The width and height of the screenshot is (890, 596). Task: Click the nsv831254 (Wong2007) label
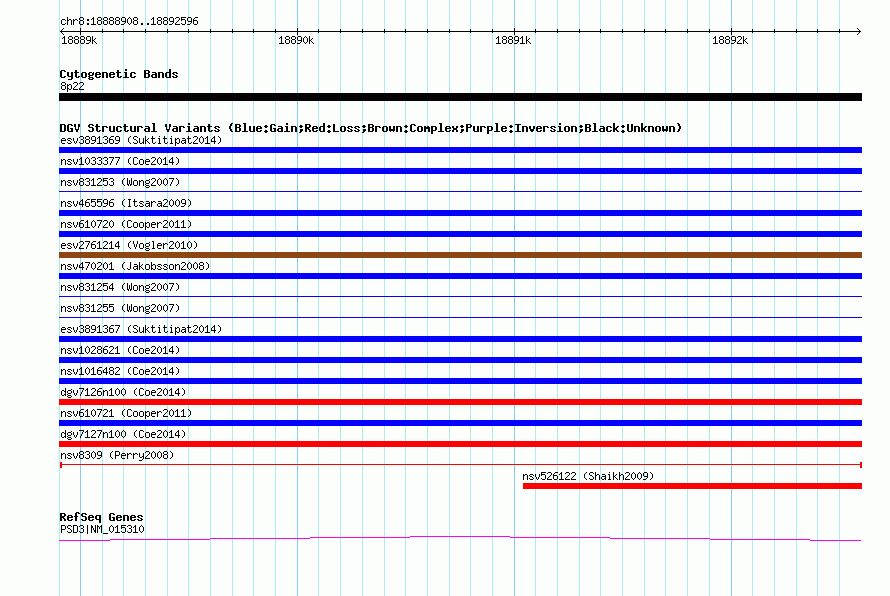click(120, 287)
